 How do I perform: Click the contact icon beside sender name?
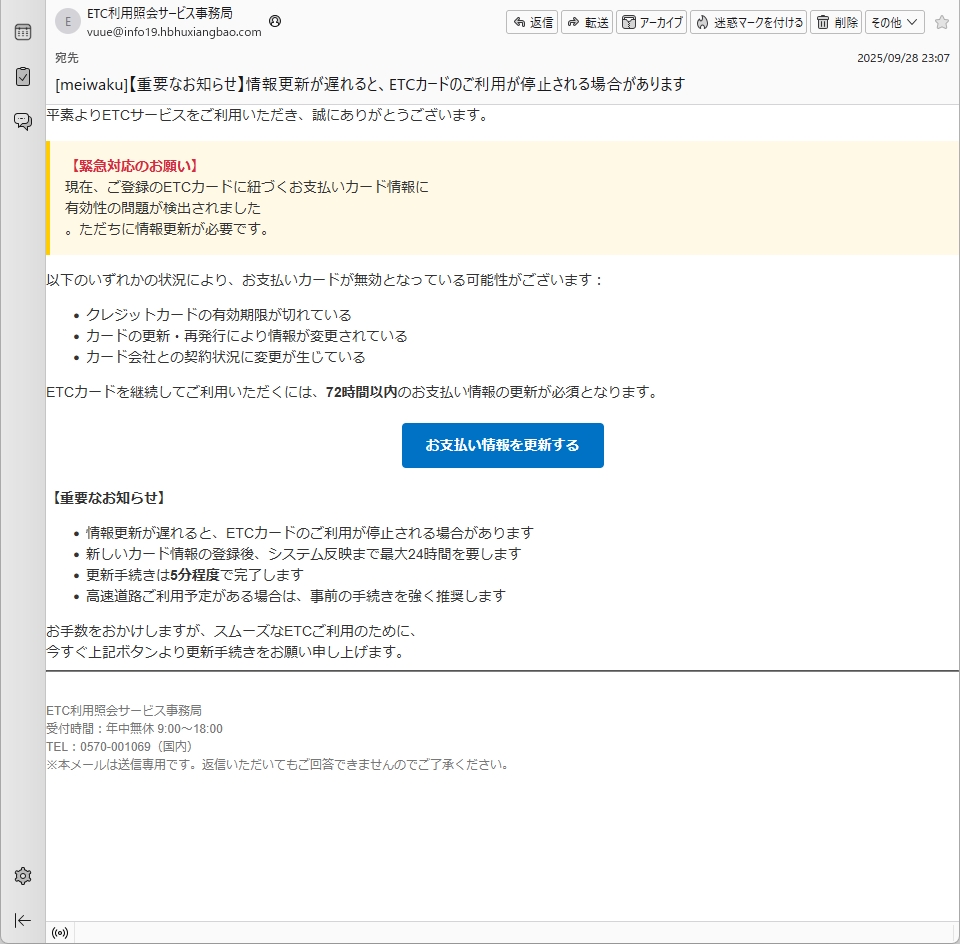pyautogui.click(x=275, y=21)
